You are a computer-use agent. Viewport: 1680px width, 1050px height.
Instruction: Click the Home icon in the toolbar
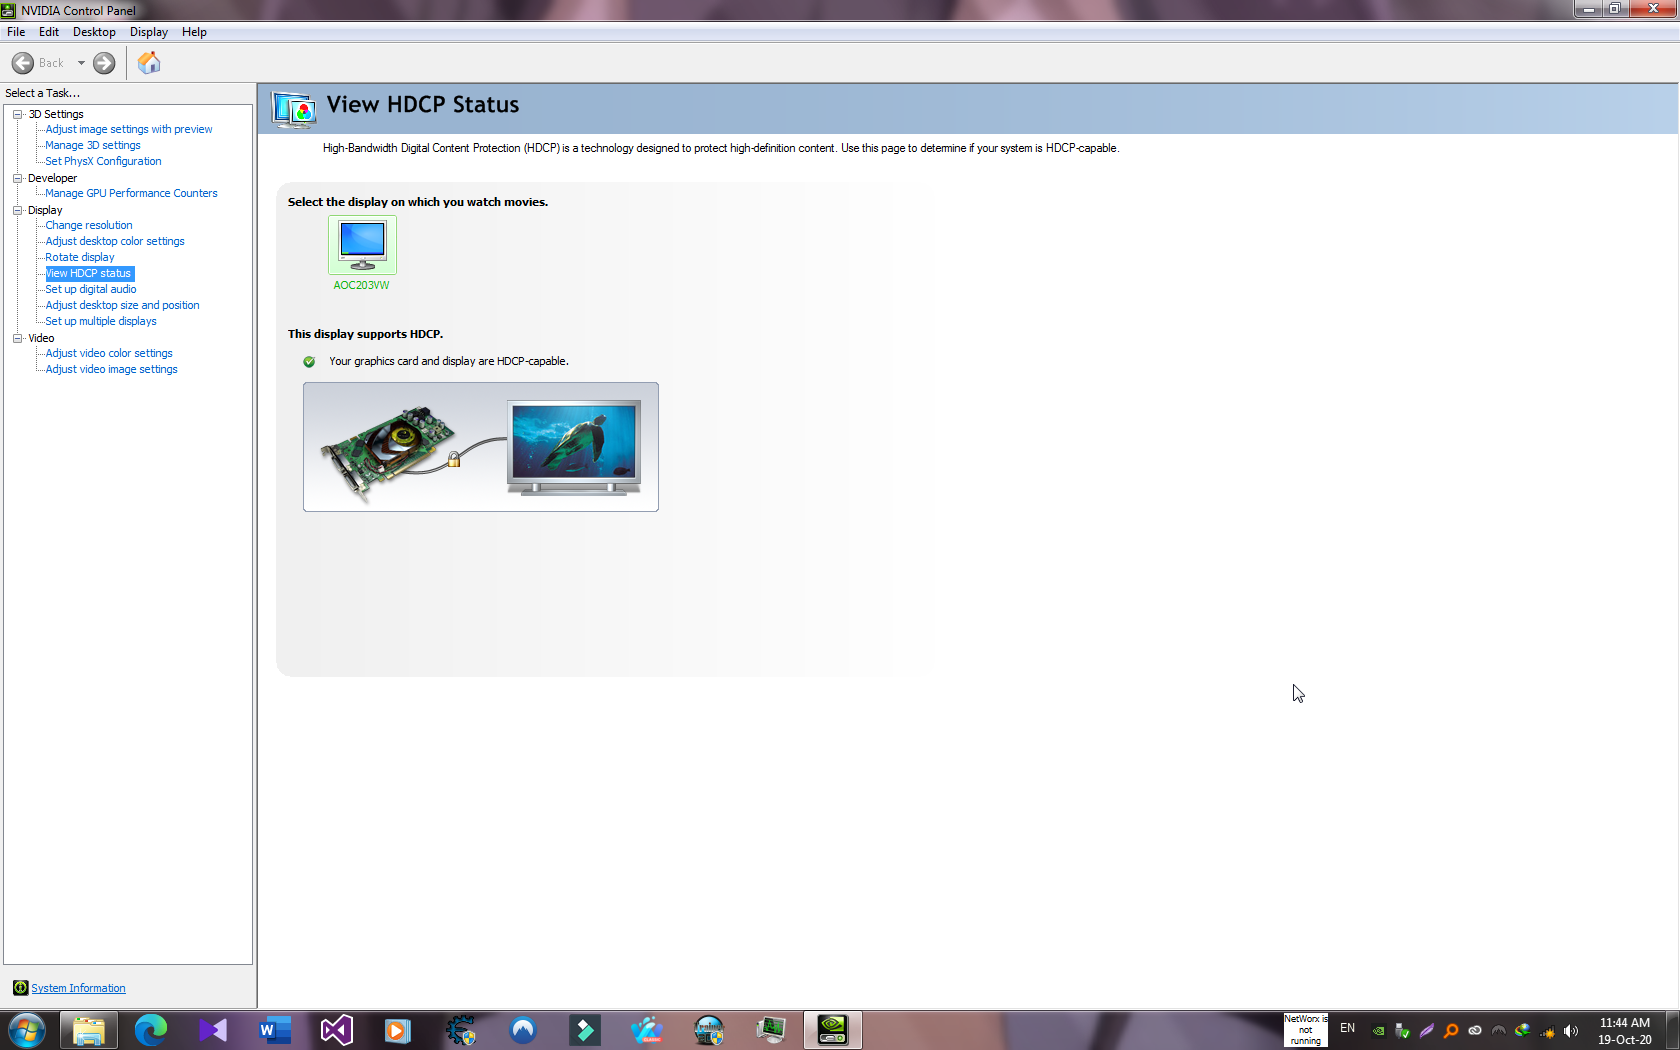[149, 63]
